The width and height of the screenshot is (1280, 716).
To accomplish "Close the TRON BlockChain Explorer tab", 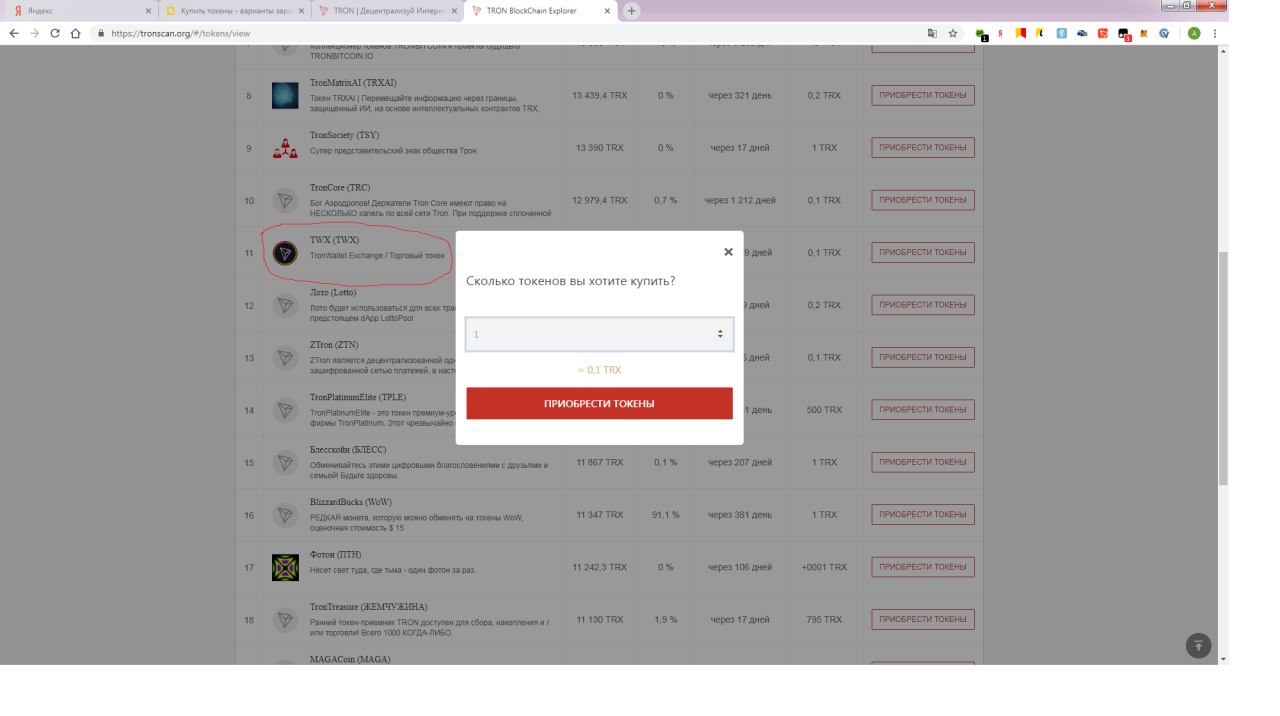I will (x=606, y=11).
